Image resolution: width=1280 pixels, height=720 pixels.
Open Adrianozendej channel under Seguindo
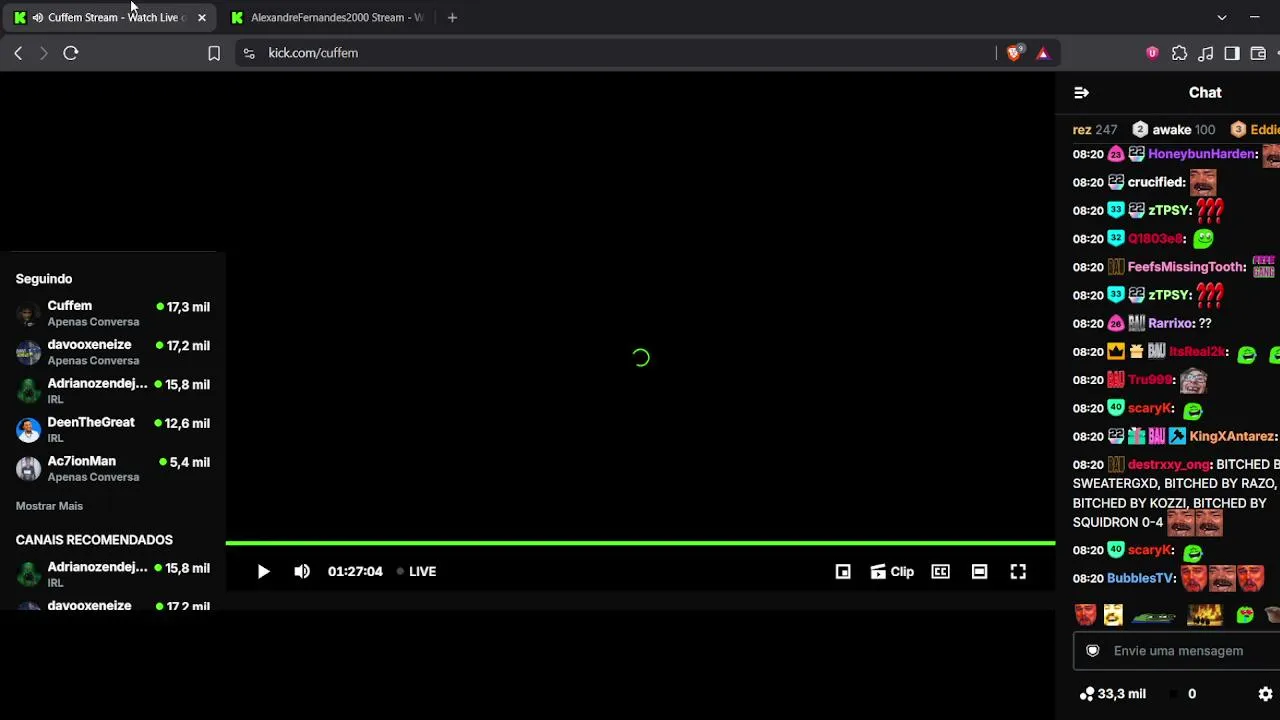pos(113,391)
